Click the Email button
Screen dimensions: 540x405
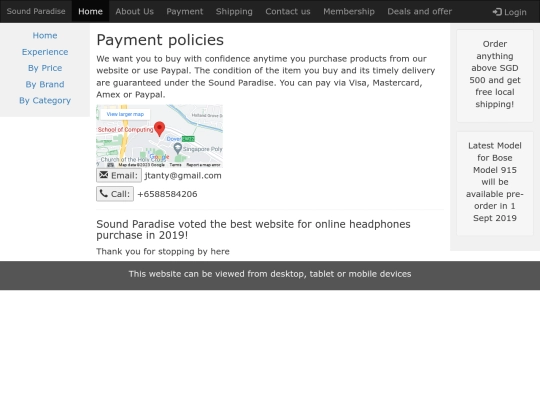[x=119, y=175]
